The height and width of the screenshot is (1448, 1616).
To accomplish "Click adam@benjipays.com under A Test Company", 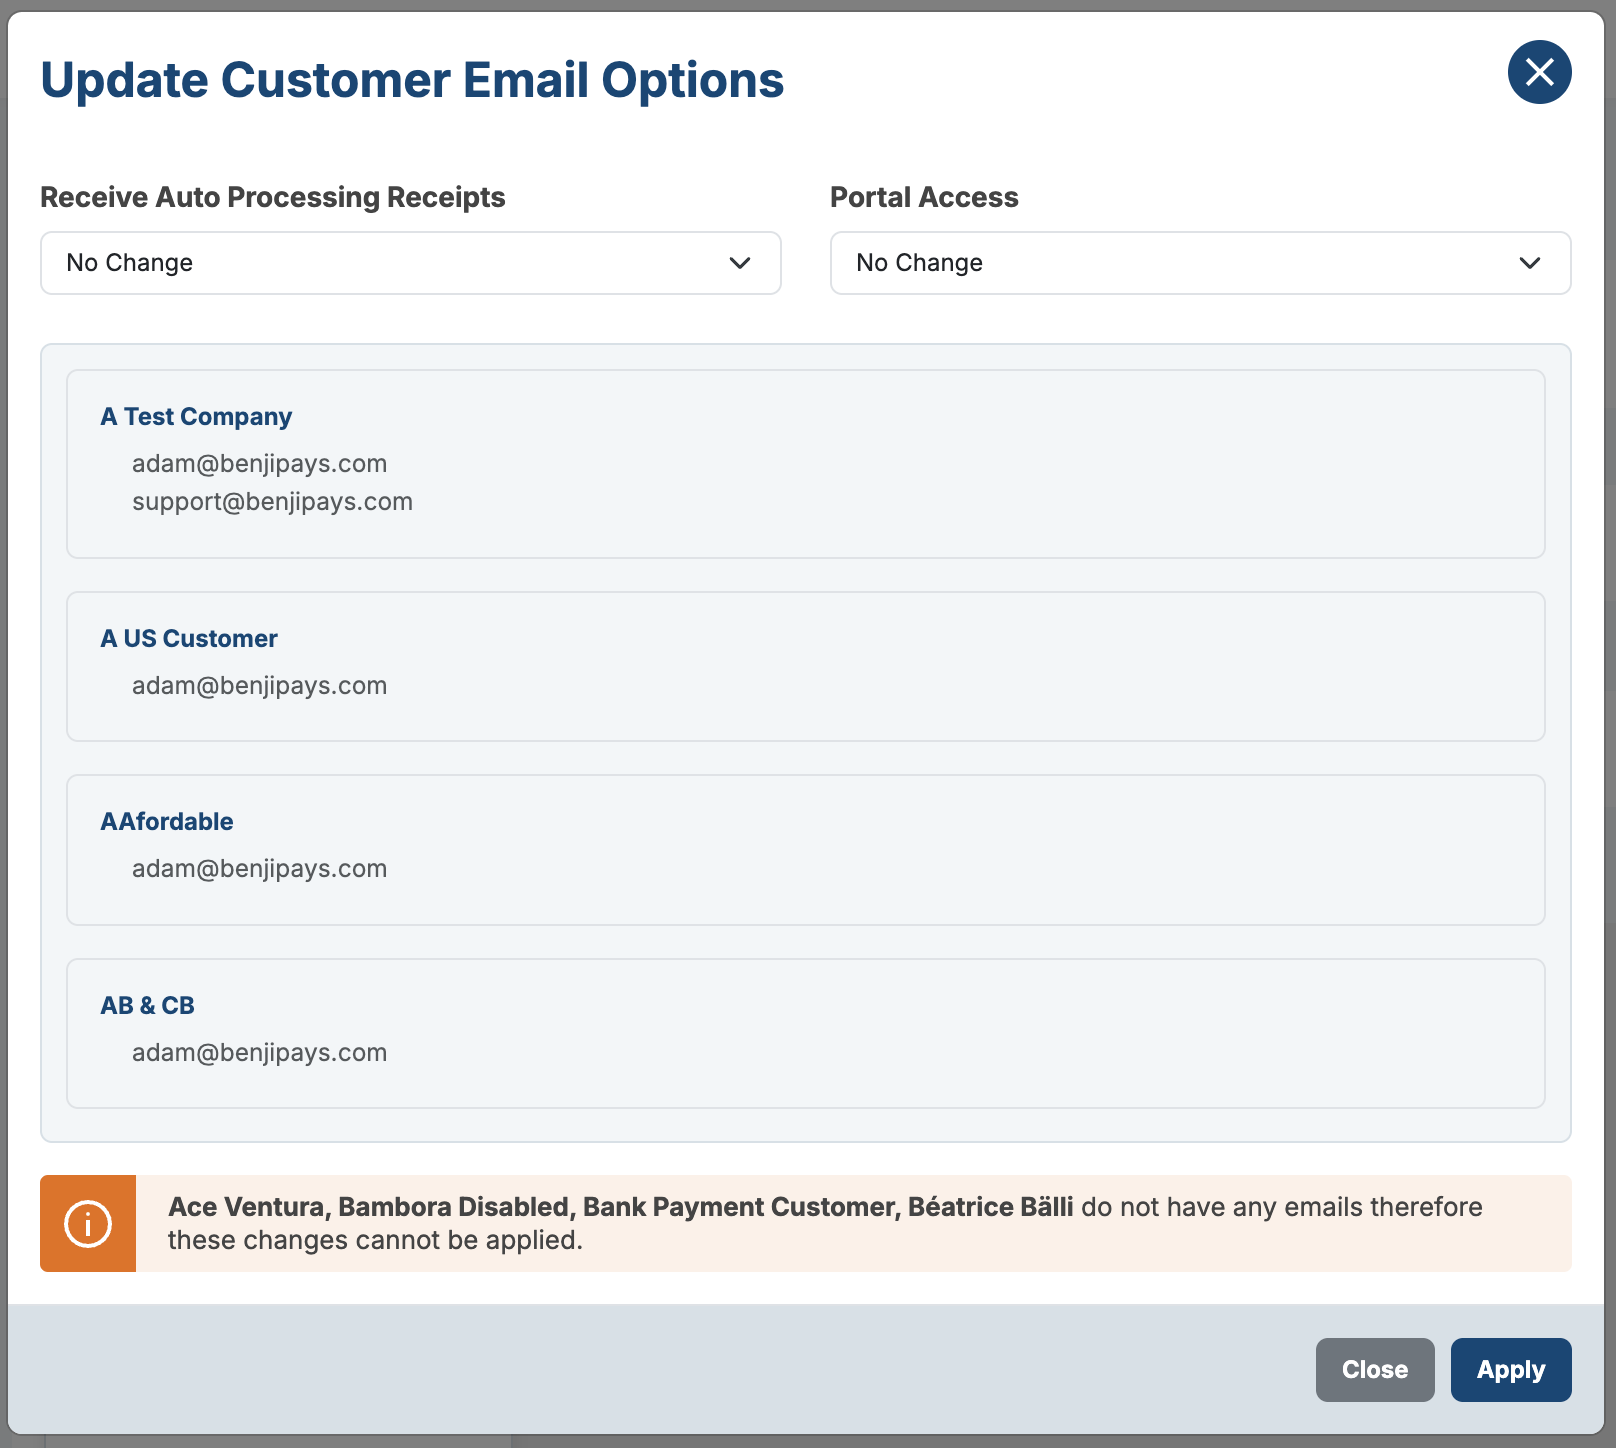I will pos(259,463).
